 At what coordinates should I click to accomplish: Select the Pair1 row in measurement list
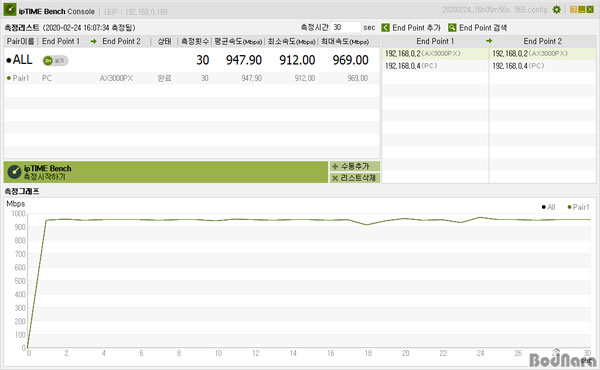point(191,78)
